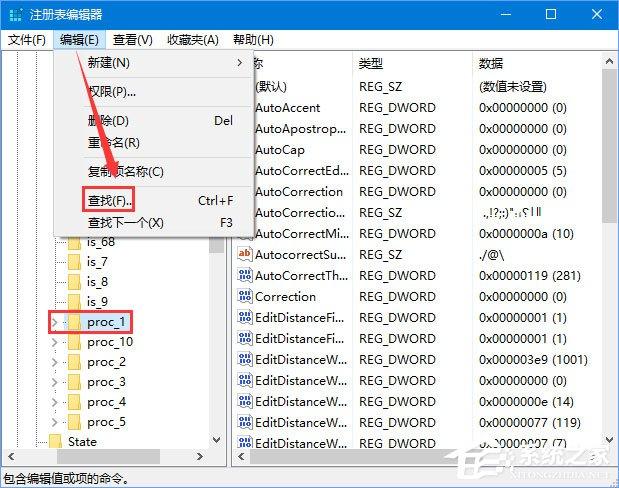
Task: Open the 收藏夹(A) menu
Action: [x=193, y=39]
